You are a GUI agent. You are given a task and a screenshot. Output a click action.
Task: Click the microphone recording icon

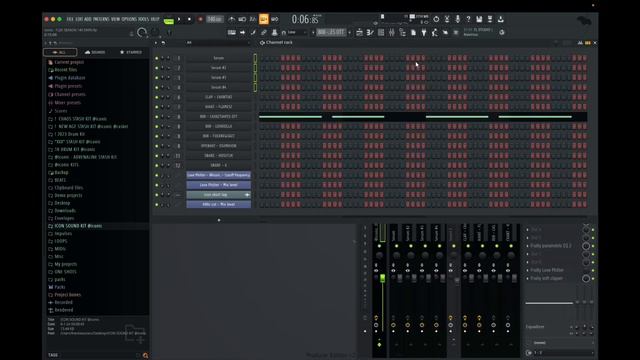tap(458, 19)
